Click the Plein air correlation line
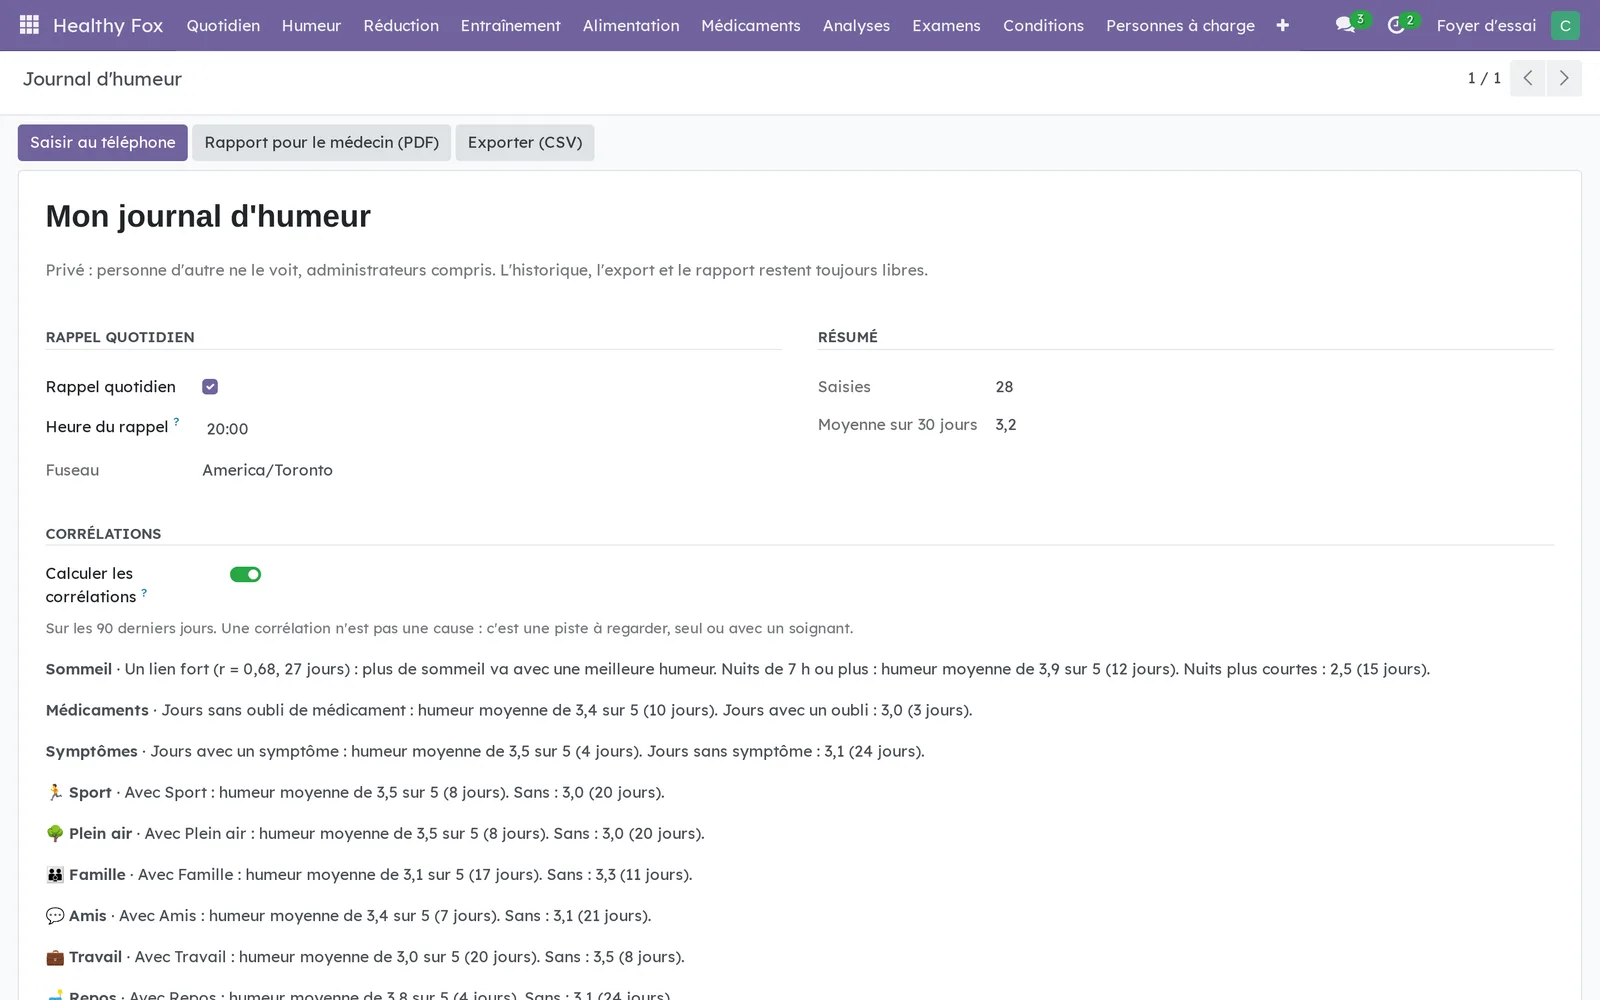The width and height of the screenshot is (1600, 1000). pos(375,833)
